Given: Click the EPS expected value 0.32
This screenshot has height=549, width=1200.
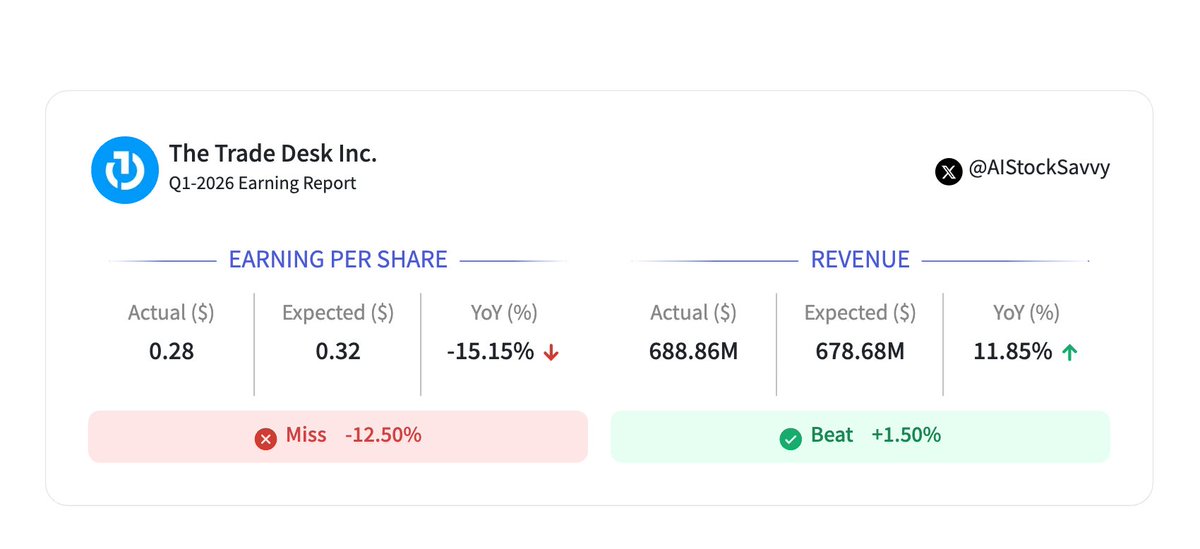Looking at the screenshot, I should [x=338, y=352].
